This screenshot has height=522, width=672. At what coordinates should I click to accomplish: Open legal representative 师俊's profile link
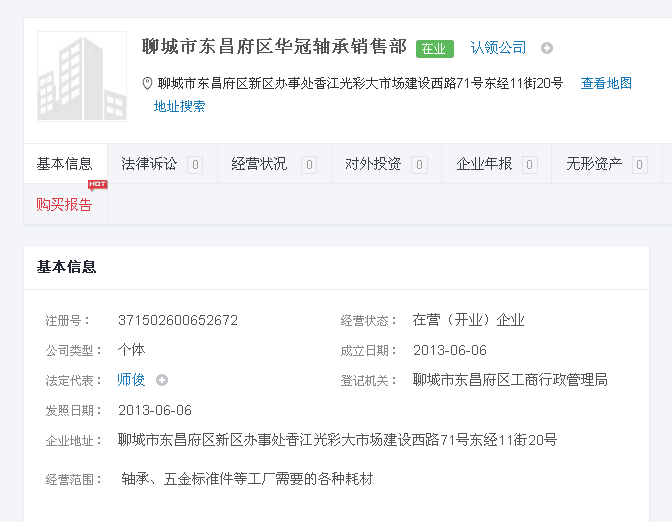click(x=131, y=380)
